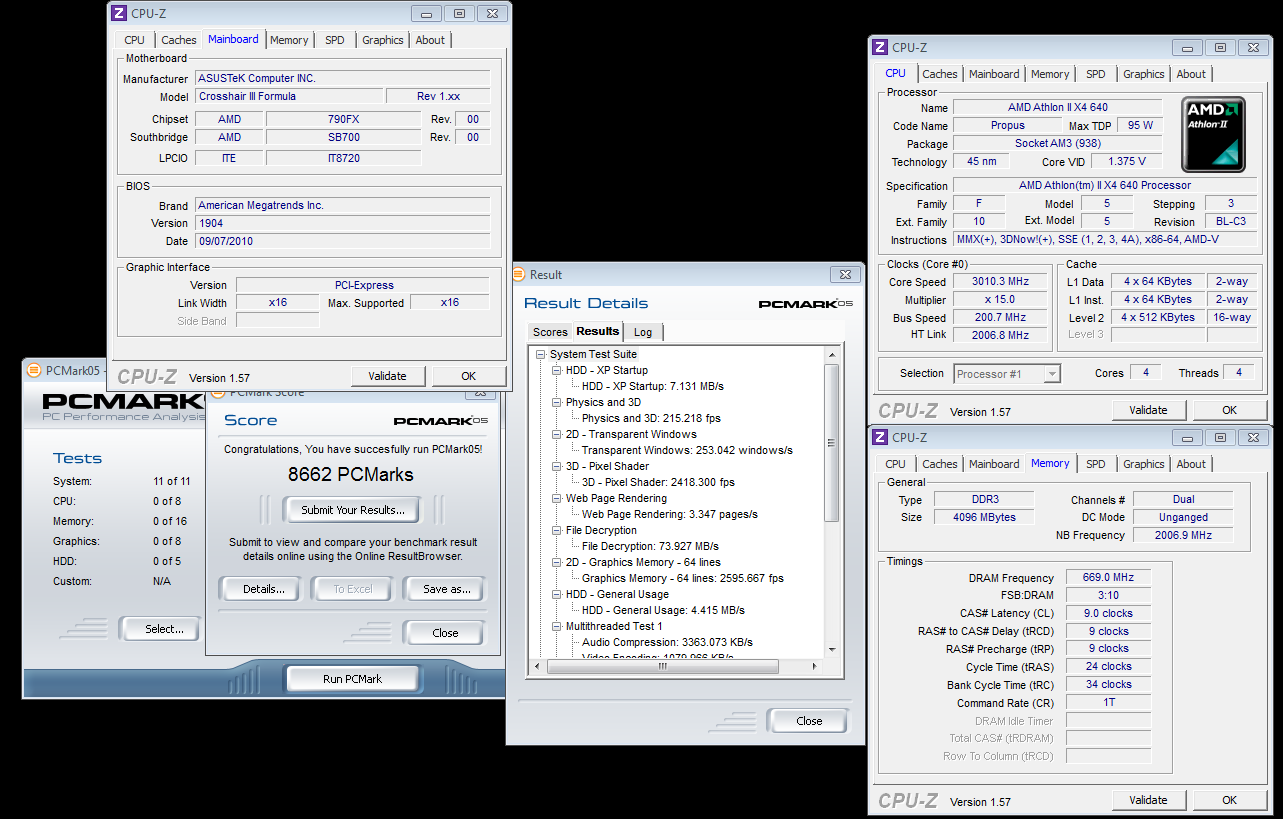
Task: Open the Caches tab in the Mainboard CPU-Z window
Action: point(179,40)
